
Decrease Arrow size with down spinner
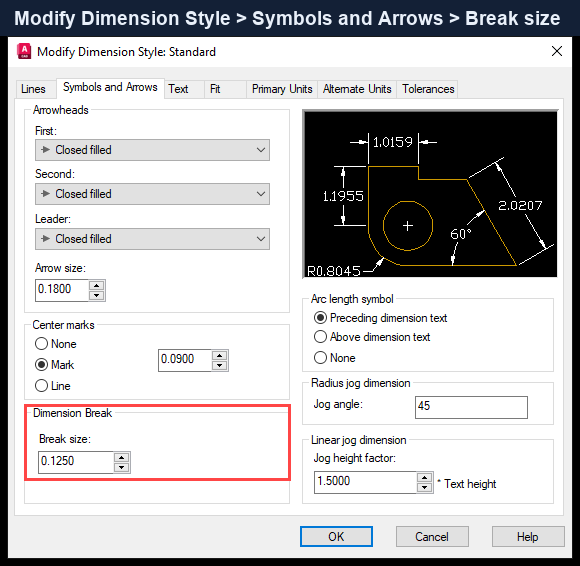[97, 295]
